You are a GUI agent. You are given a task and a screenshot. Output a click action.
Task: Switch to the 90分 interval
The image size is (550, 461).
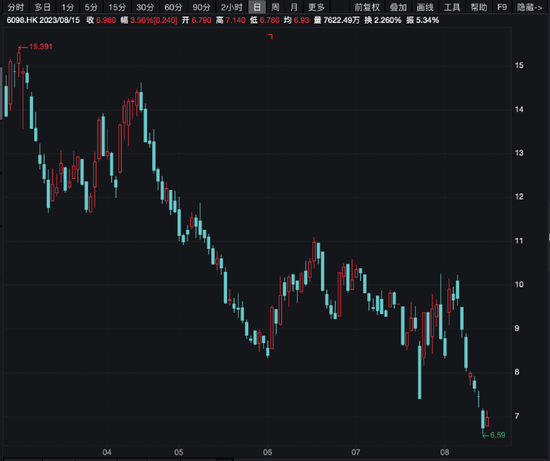[x=201, y=7]
